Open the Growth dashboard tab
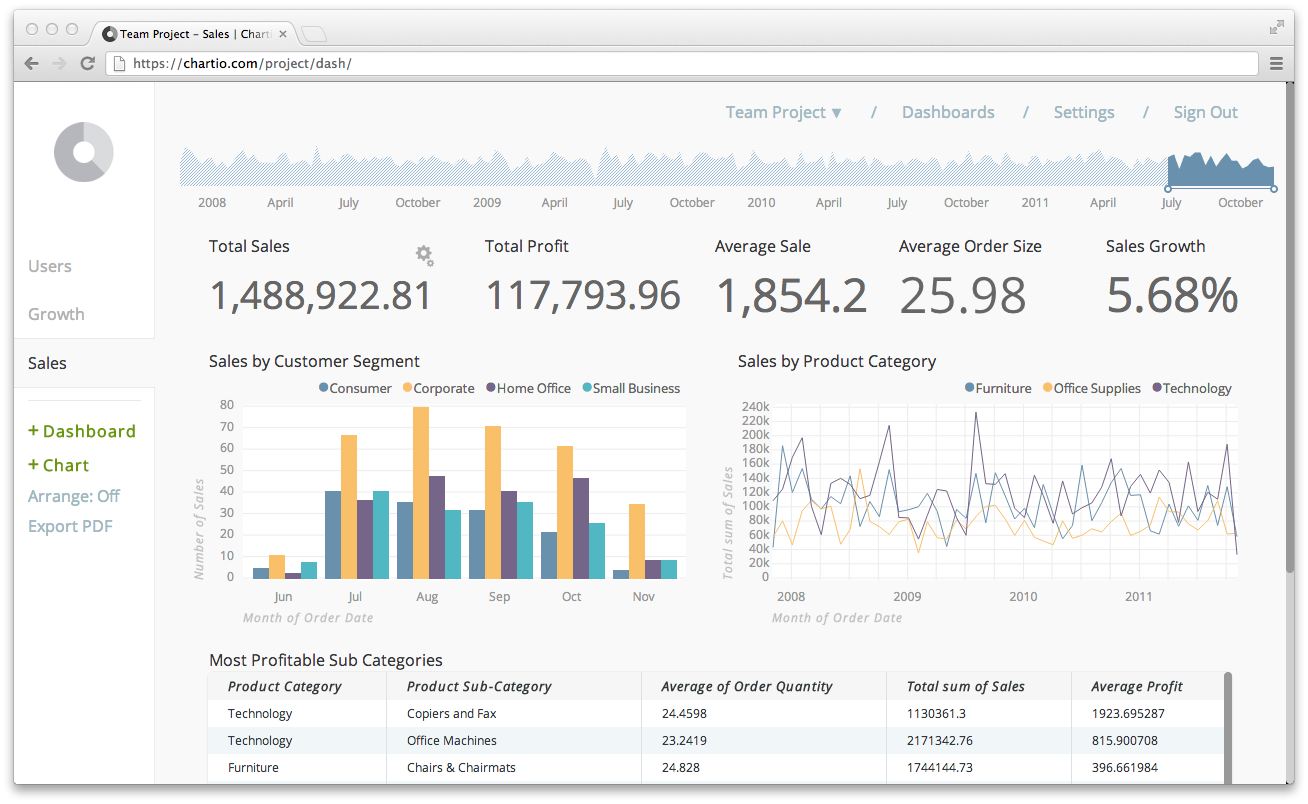 56,314
